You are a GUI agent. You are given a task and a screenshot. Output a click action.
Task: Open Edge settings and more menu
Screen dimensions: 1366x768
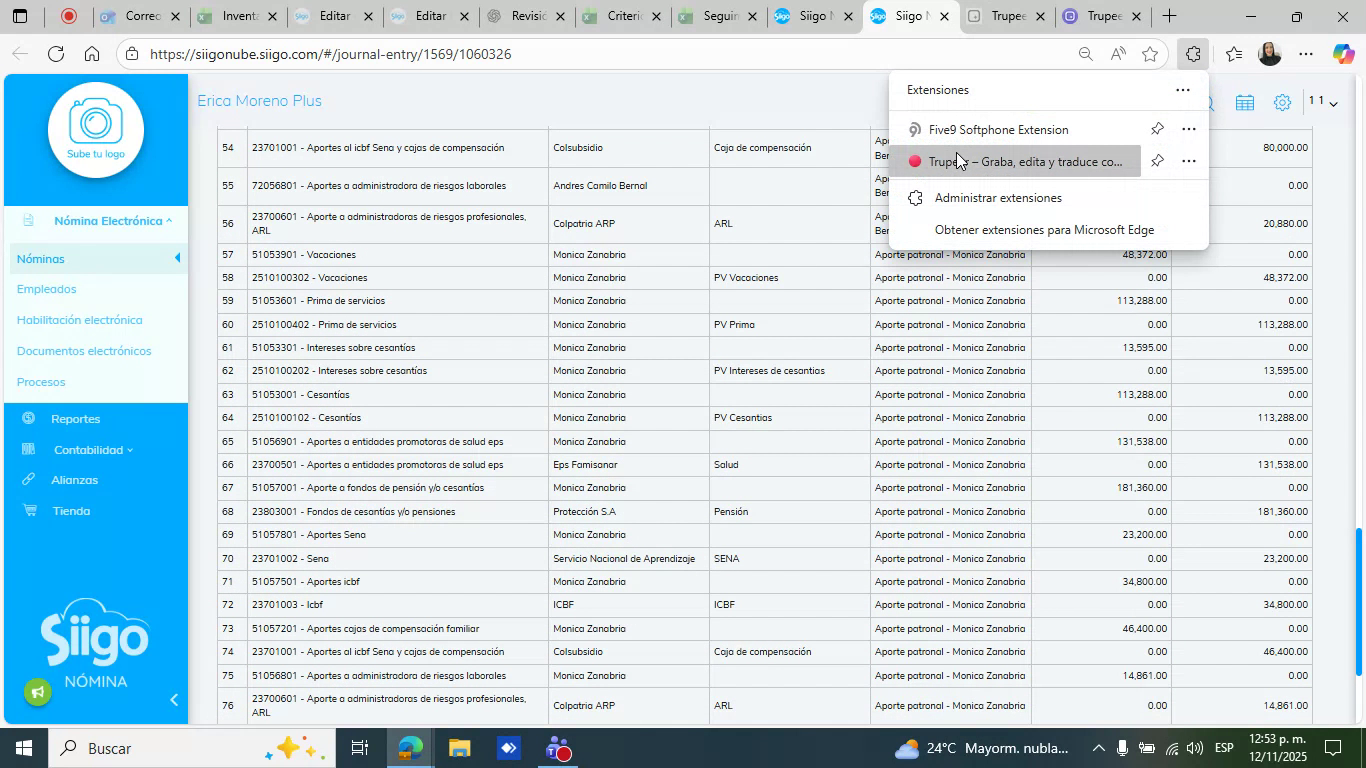coord(1306,54)
